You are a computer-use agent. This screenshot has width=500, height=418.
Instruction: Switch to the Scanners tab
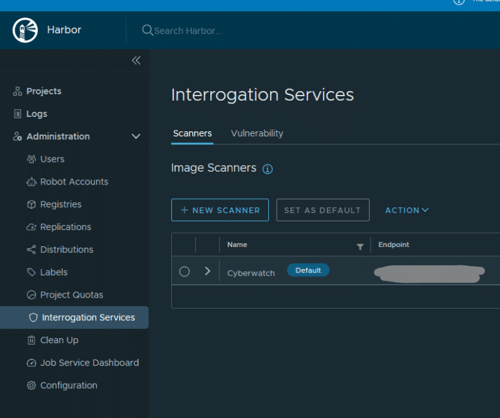(192, 133)
